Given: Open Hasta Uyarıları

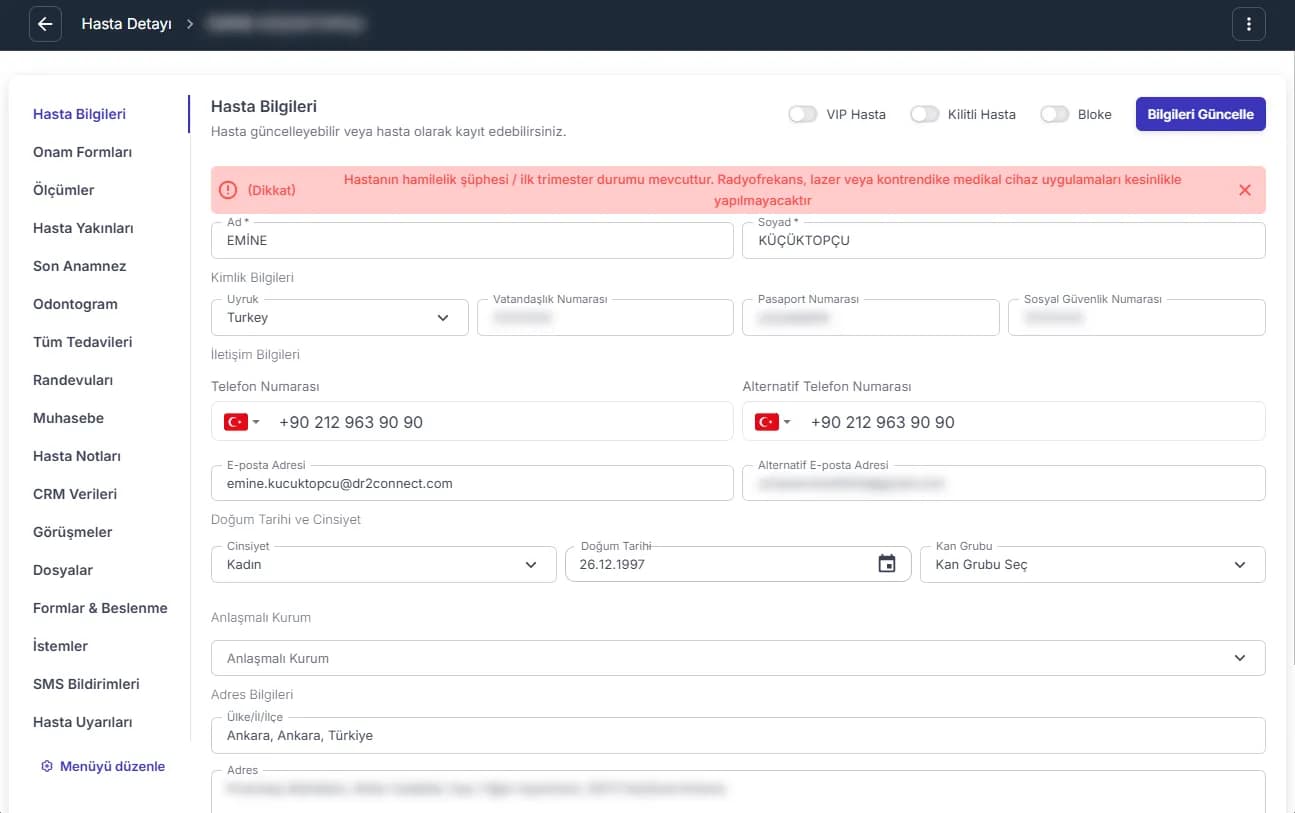Looking at the screenshot, I should (x=82, y=722).
